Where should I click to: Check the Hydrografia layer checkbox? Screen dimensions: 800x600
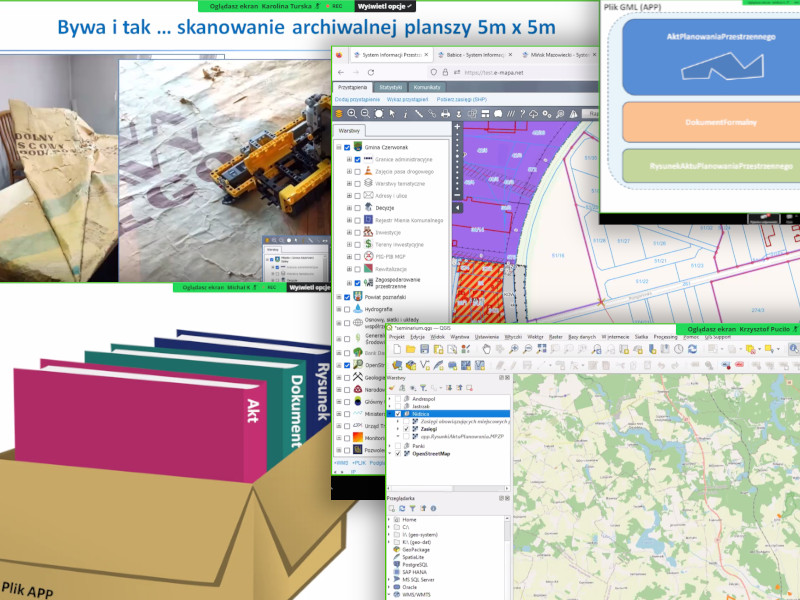click(347, 309)
